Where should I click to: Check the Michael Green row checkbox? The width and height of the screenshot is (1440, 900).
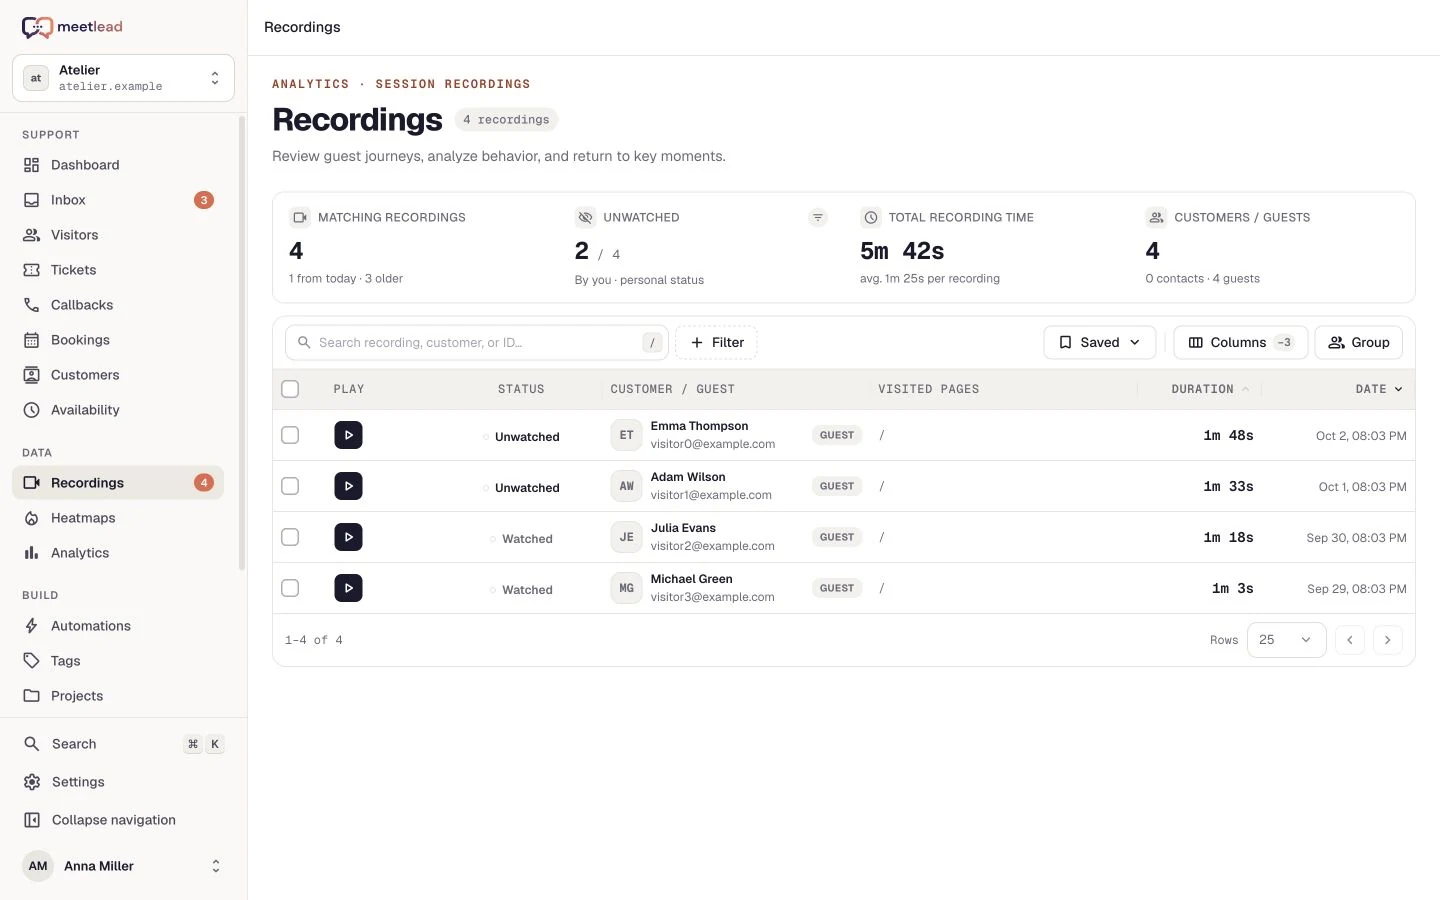(x=290, y=588)
